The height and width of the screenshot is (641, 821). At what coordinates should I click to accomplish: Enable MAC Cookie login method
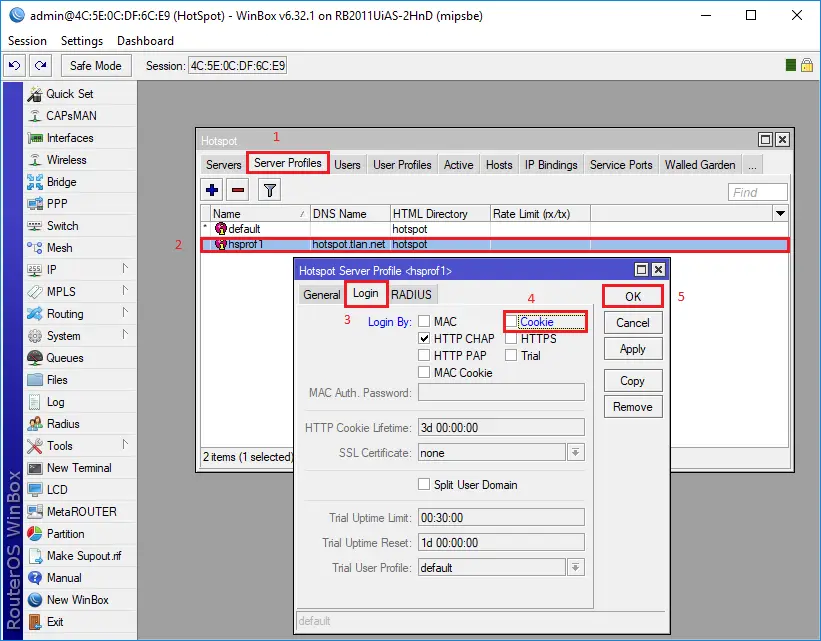pyautogui.click(x=424, y=372)
